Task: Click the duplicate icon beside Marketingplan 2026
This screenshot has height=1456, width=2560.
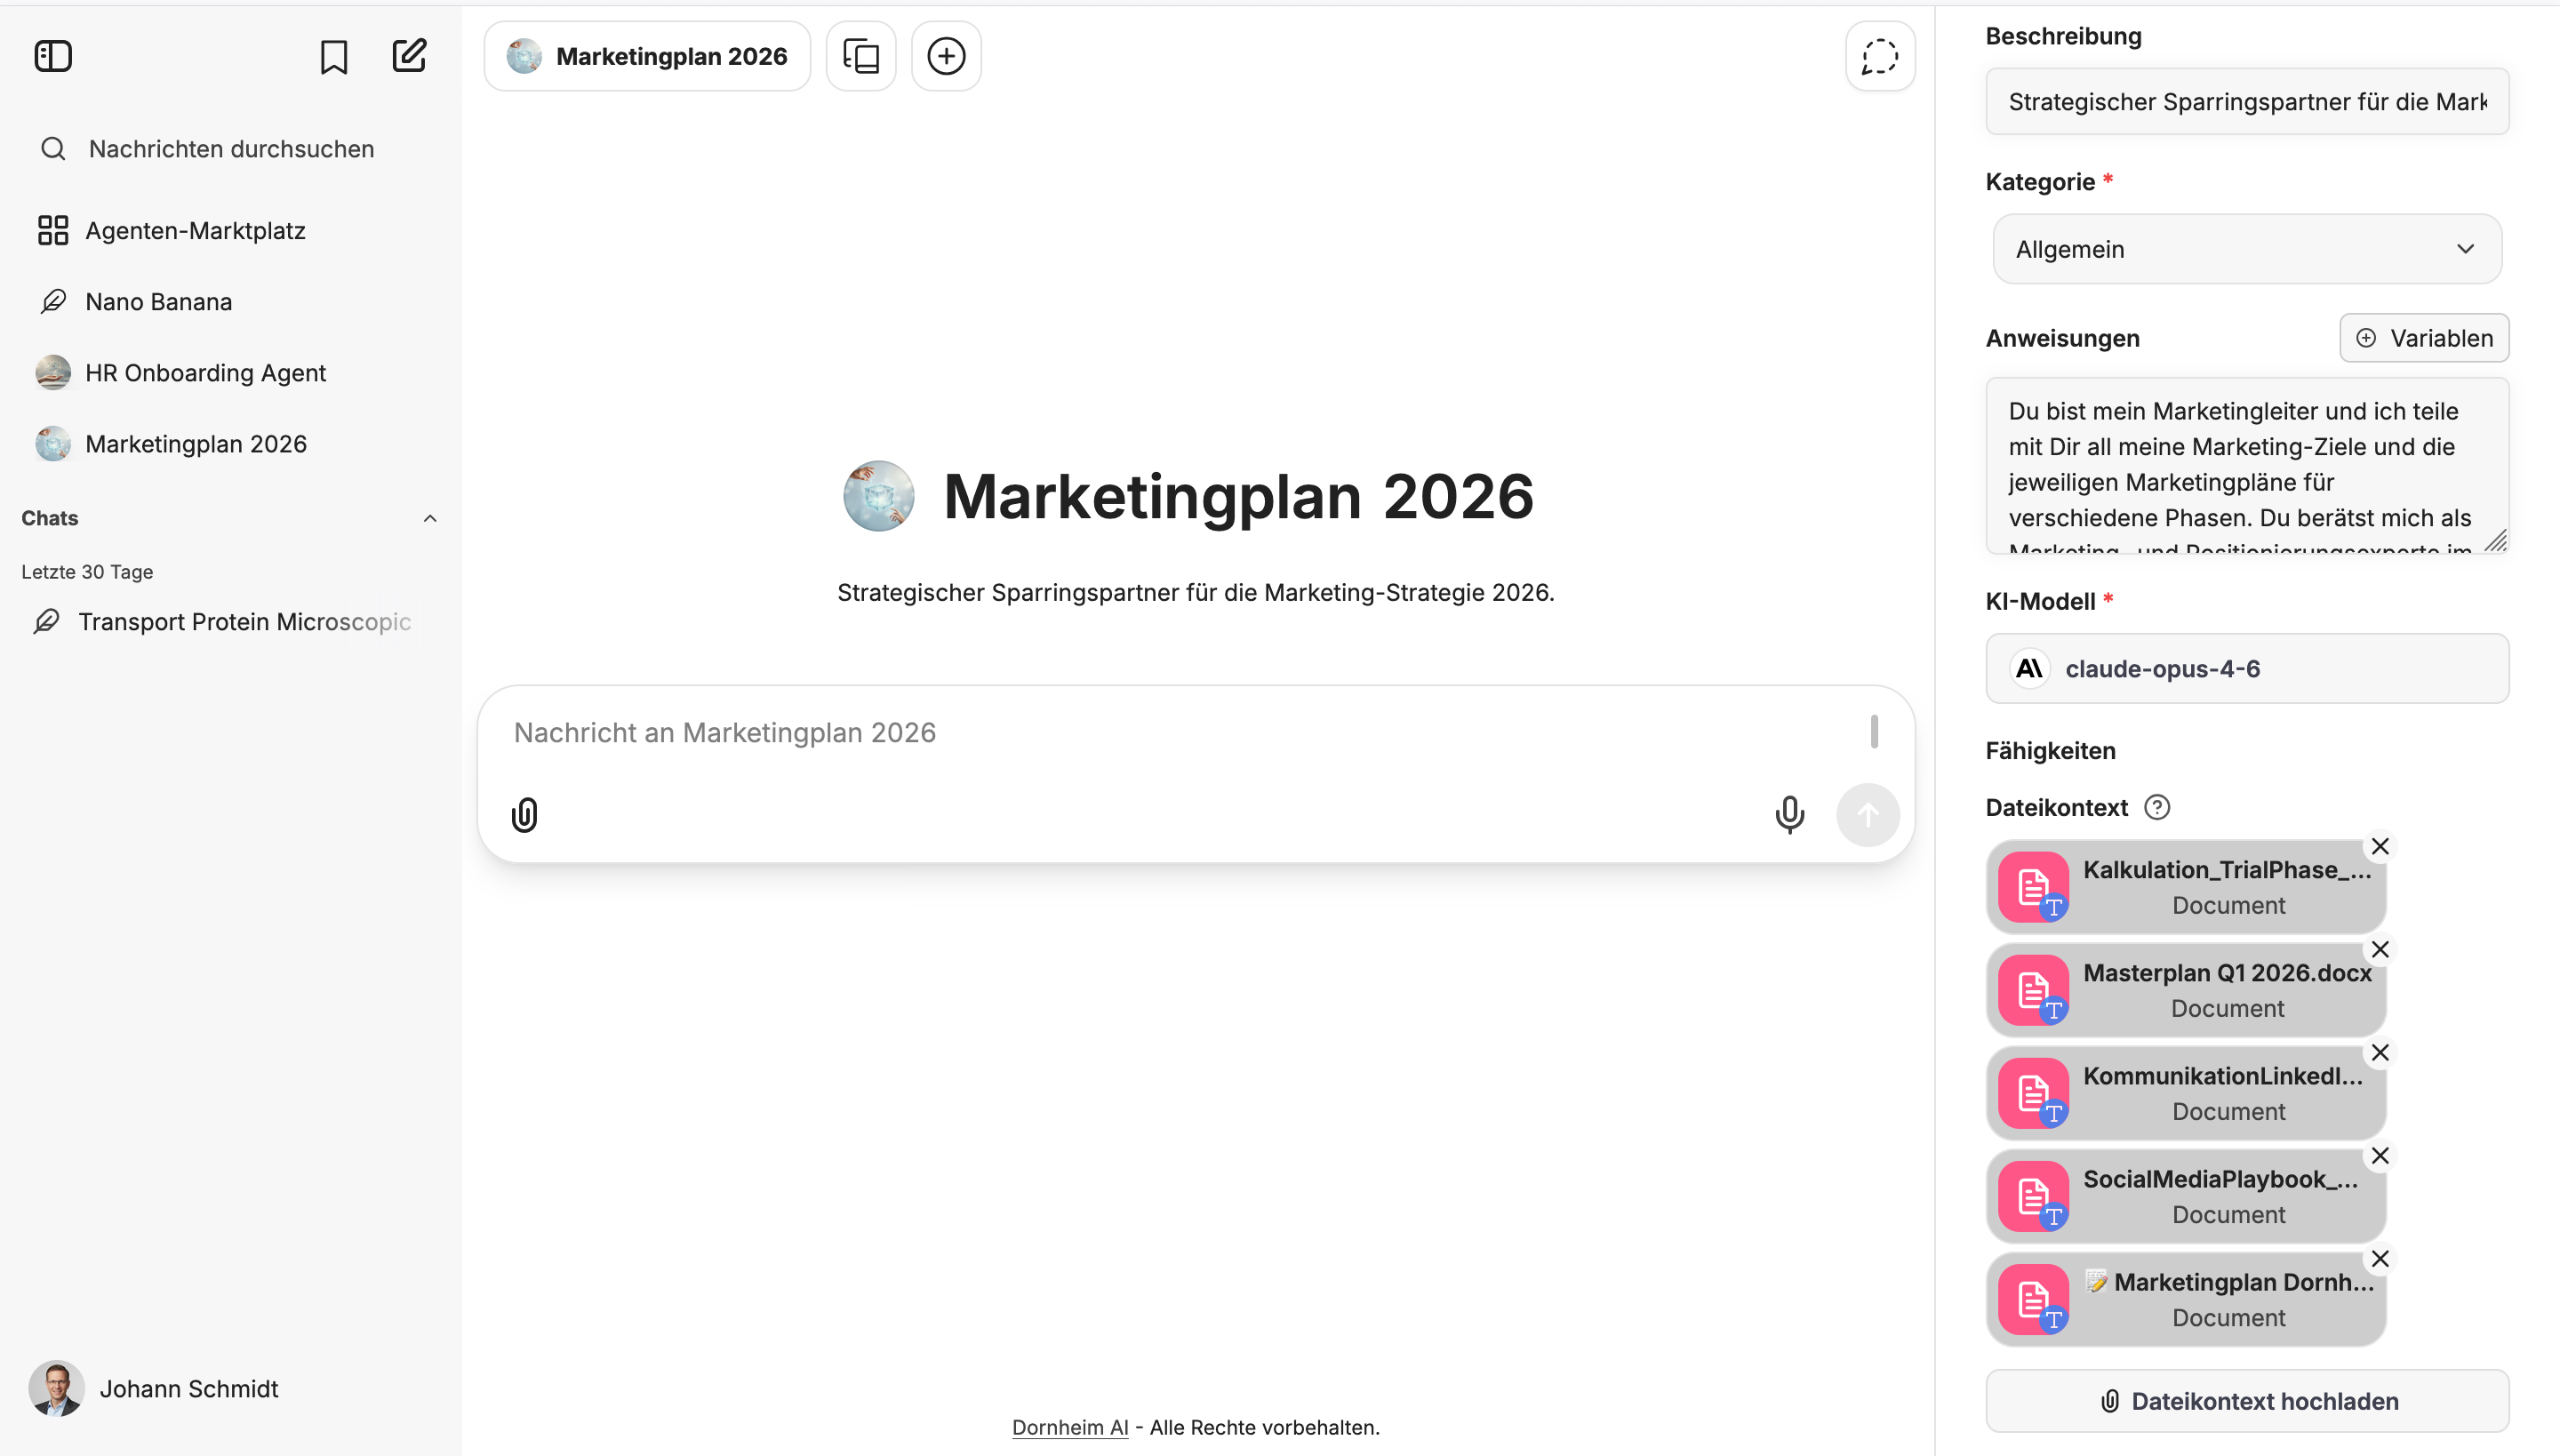Action: coord(861,55)
